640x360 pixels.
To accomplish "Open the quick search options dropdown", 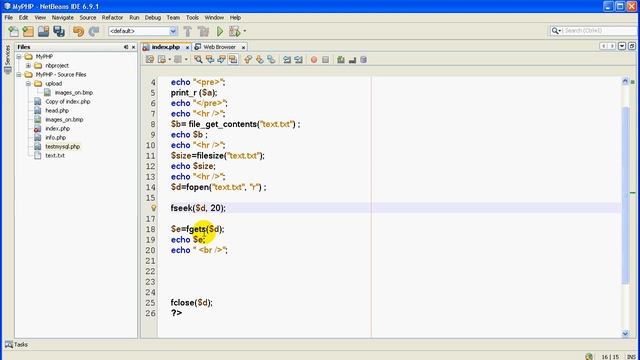I will pyautogui.click(x=556, y=31).
